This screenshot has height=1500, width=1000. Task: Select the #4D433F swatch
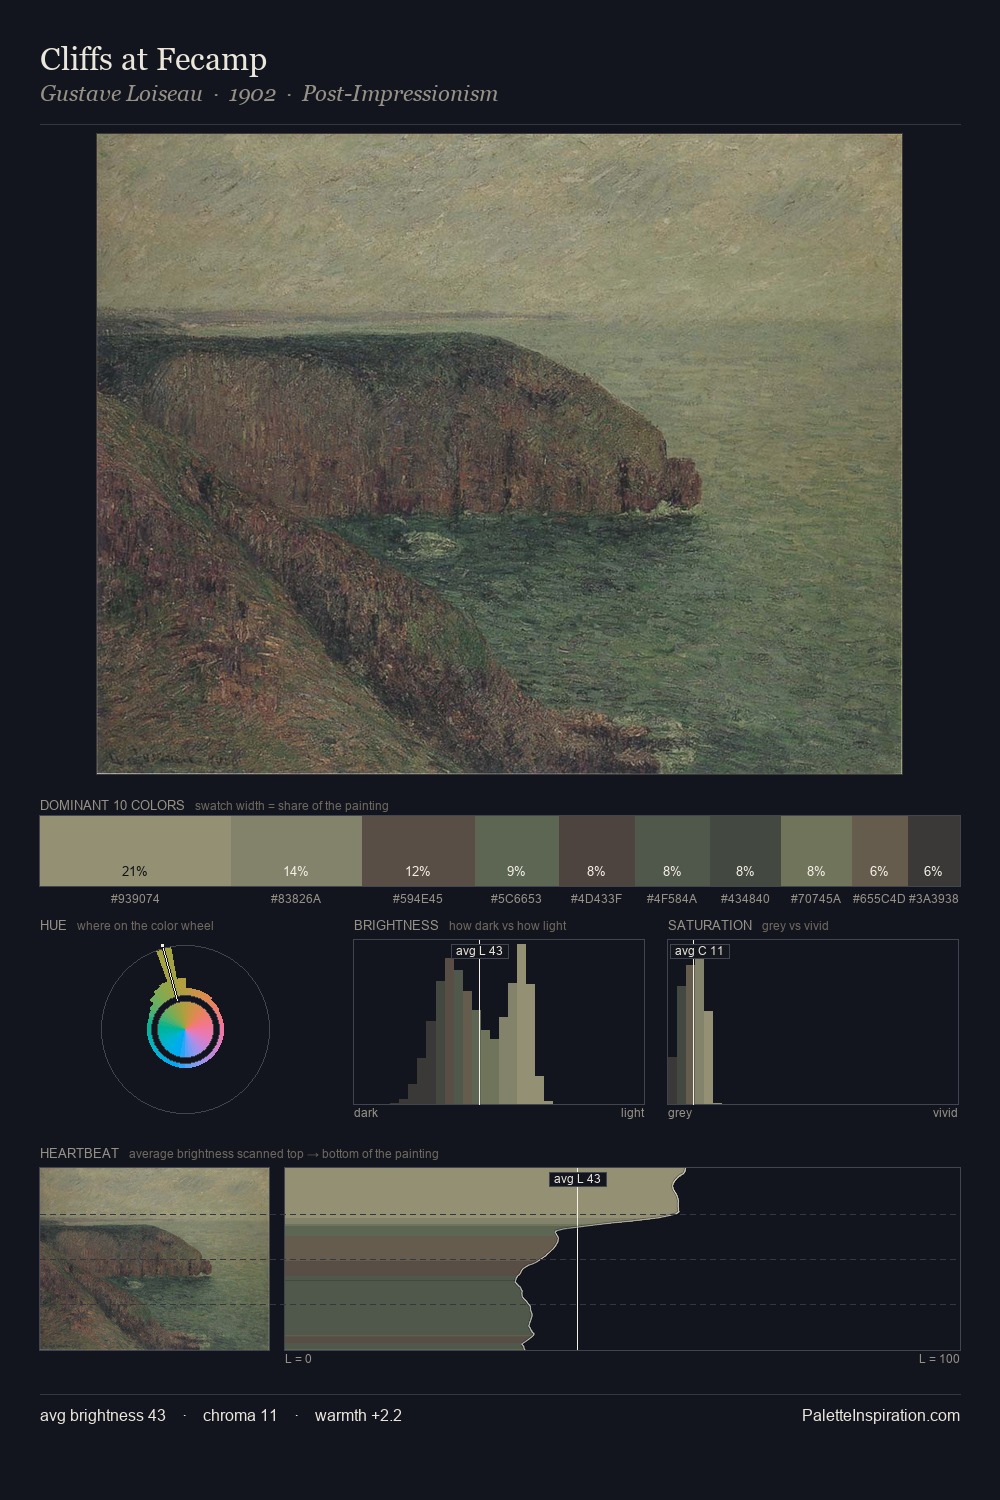596,851
